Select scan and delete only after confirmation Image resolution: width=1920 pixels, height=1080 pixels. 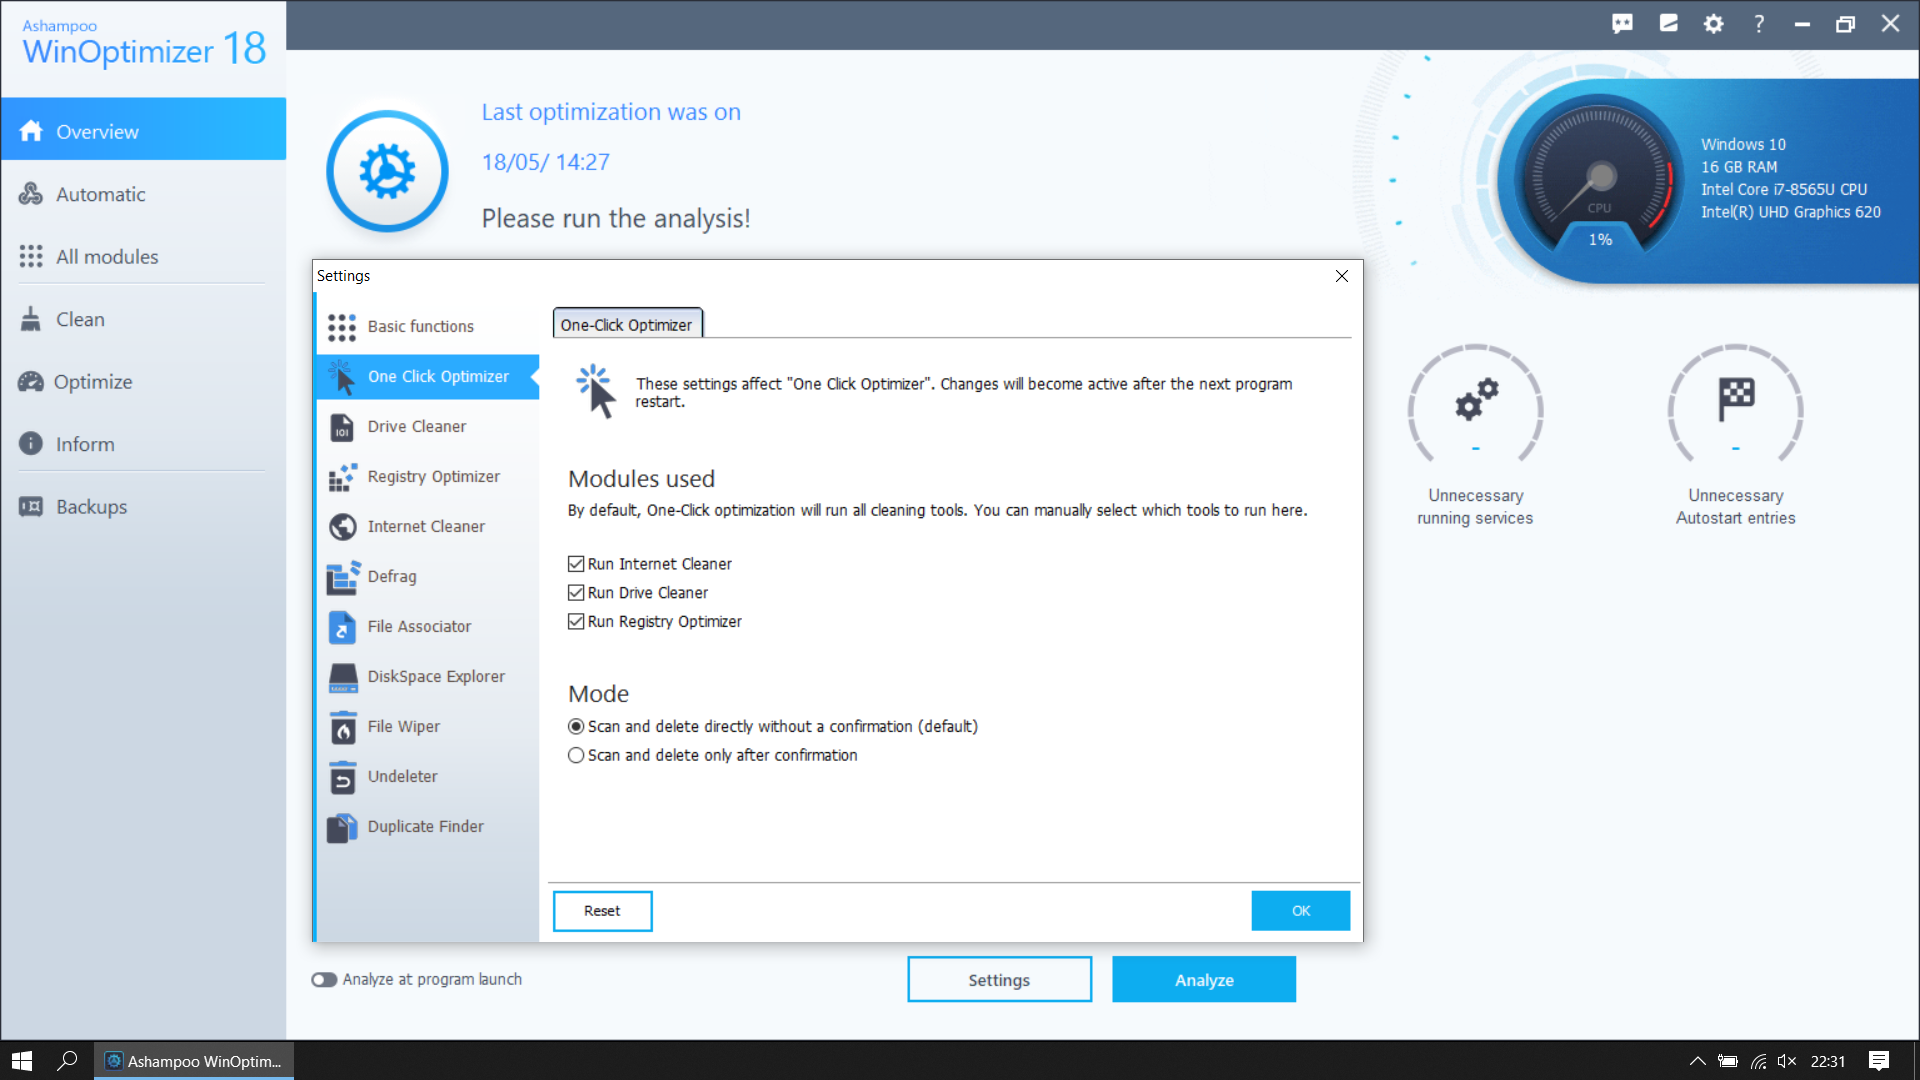pyautogui.click(x=576, y=756)
